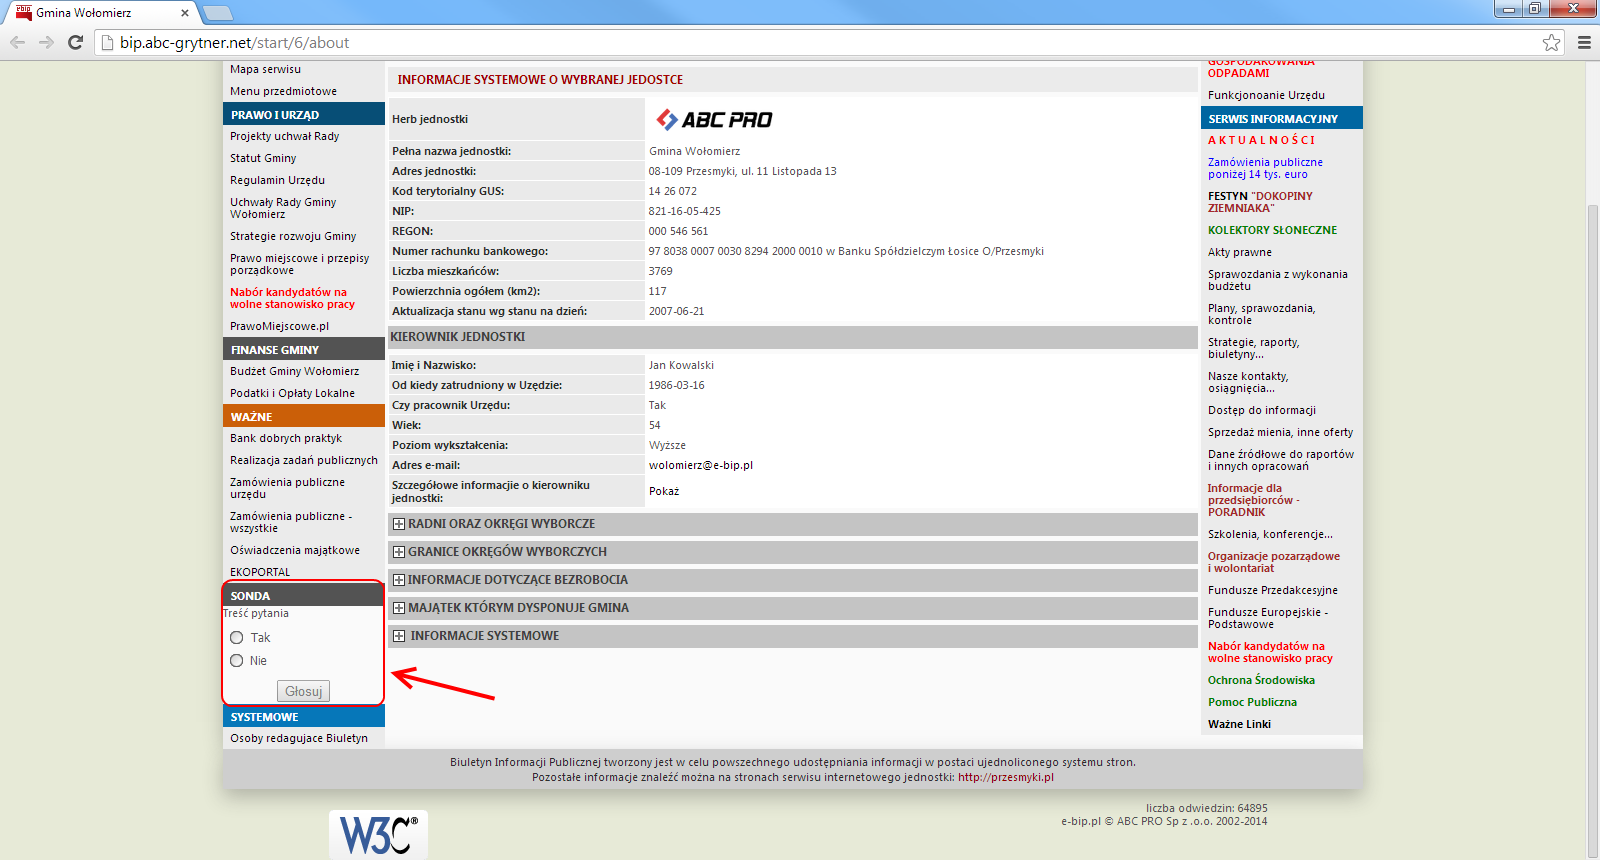Expand Informacje dotyczące bezrobocia section

pyautogui.click(x=399, y=580)
